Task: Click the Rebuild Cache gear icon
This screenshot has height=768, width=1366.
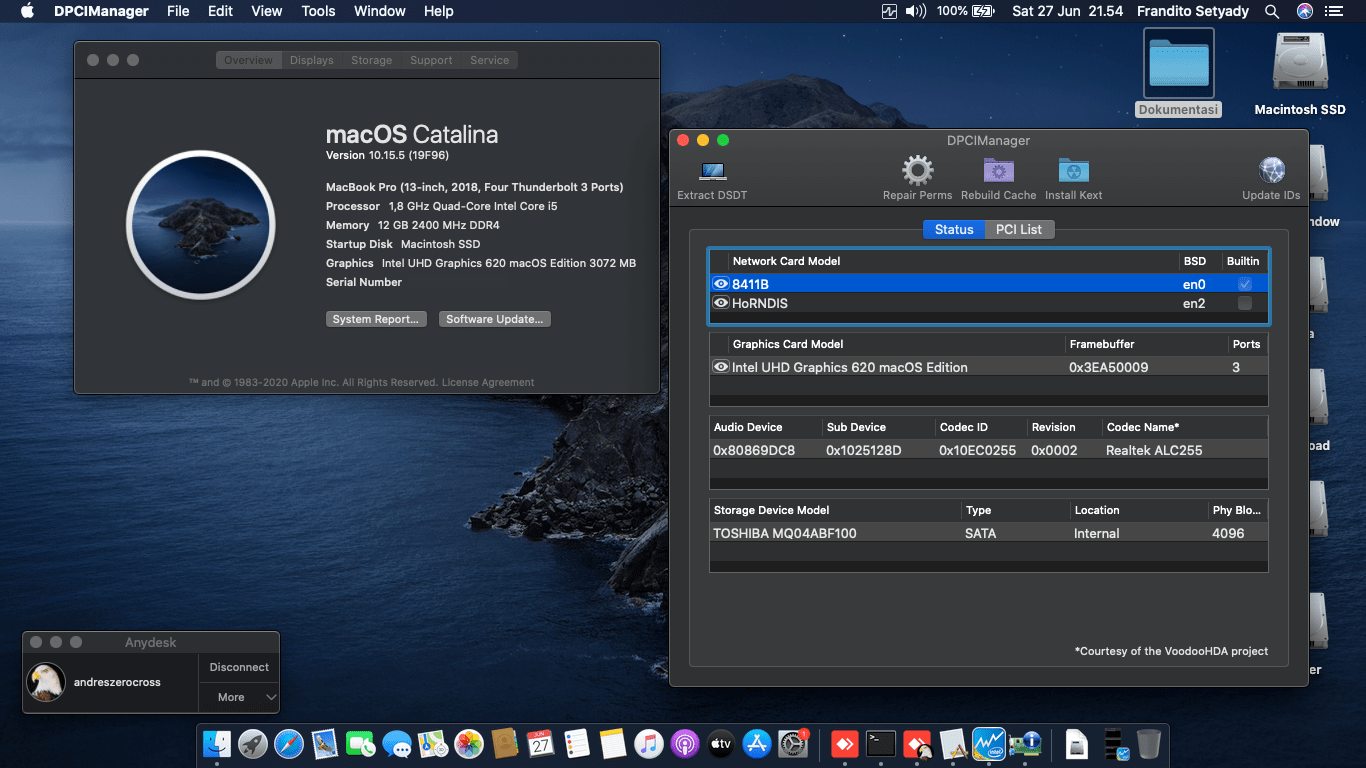Action: click(997, 172)
